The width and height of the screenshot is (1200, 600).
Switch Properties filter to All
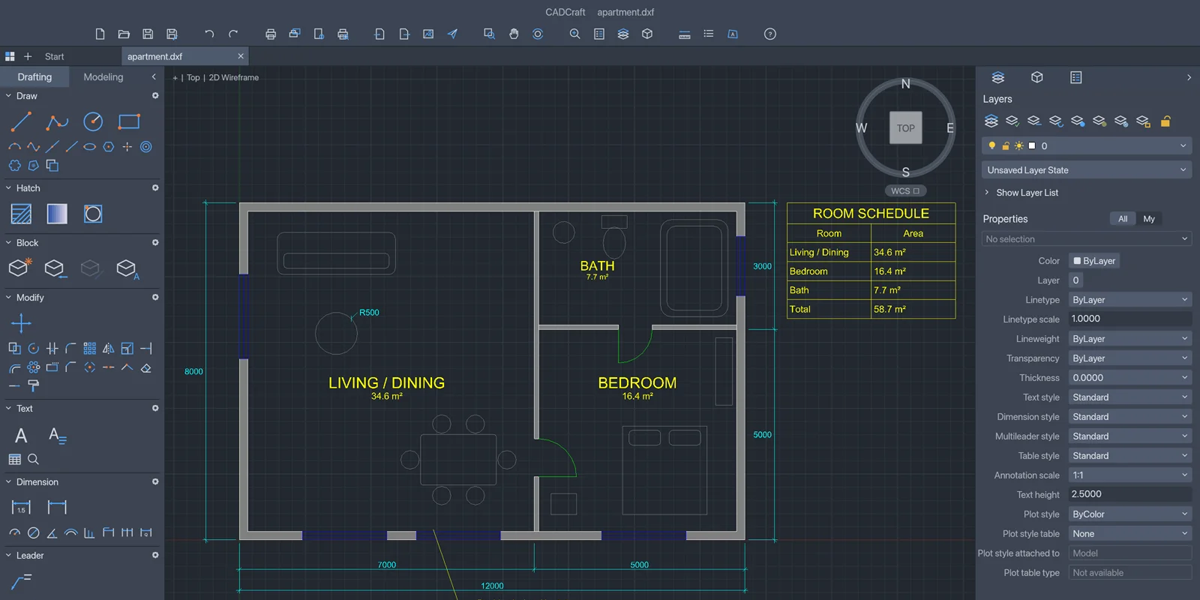point(1123,219)
